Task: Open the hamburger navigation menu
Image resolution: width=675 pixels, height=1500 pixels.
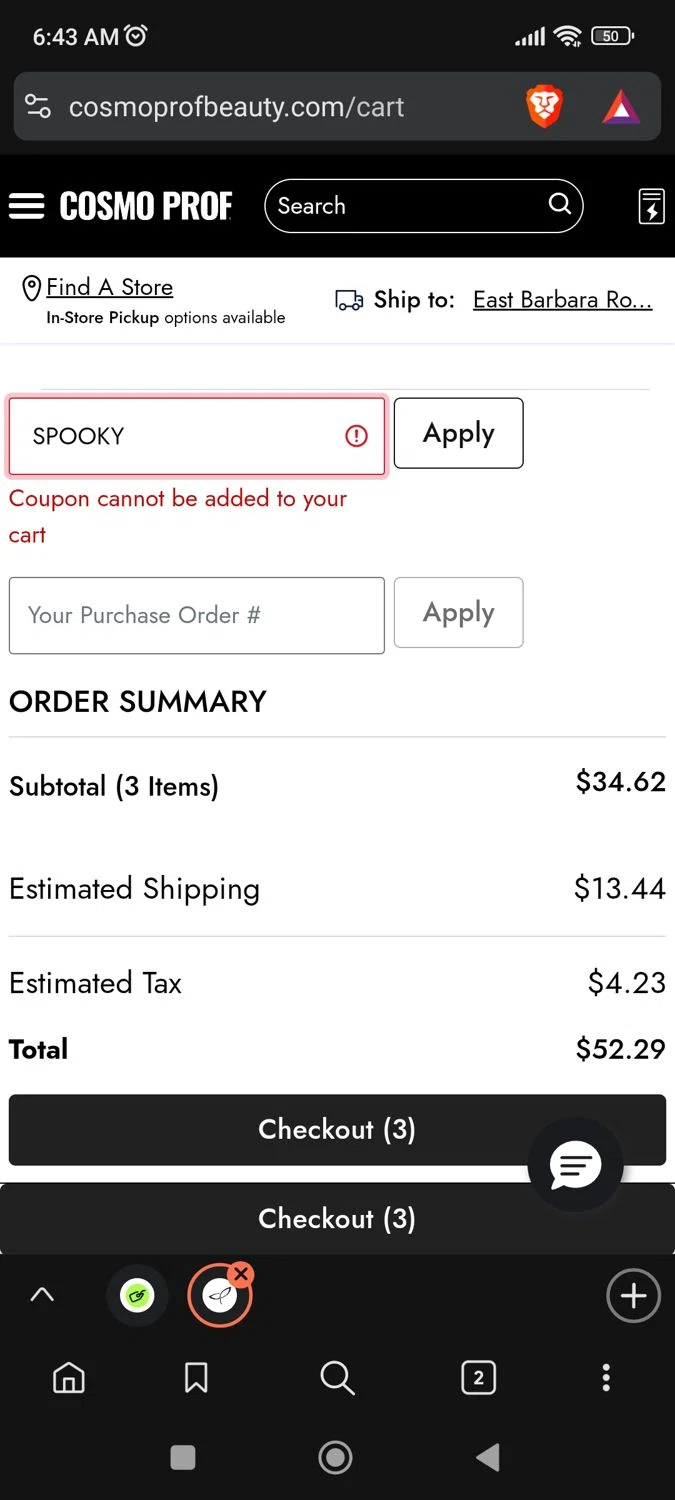Action: (27, 206)
